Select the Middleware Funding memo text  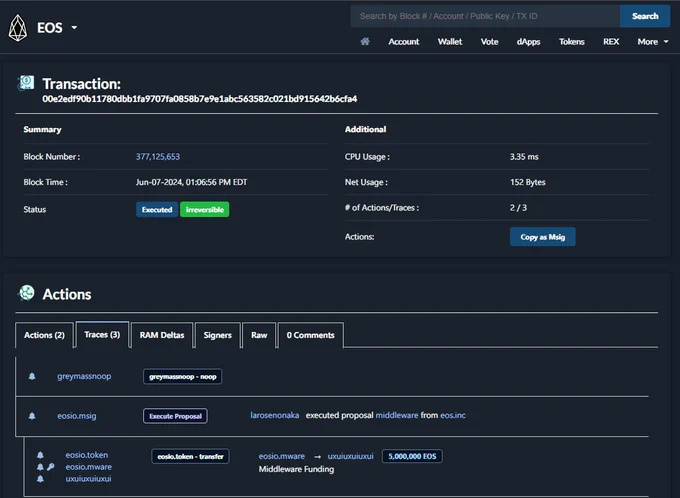tap(297, 469)
